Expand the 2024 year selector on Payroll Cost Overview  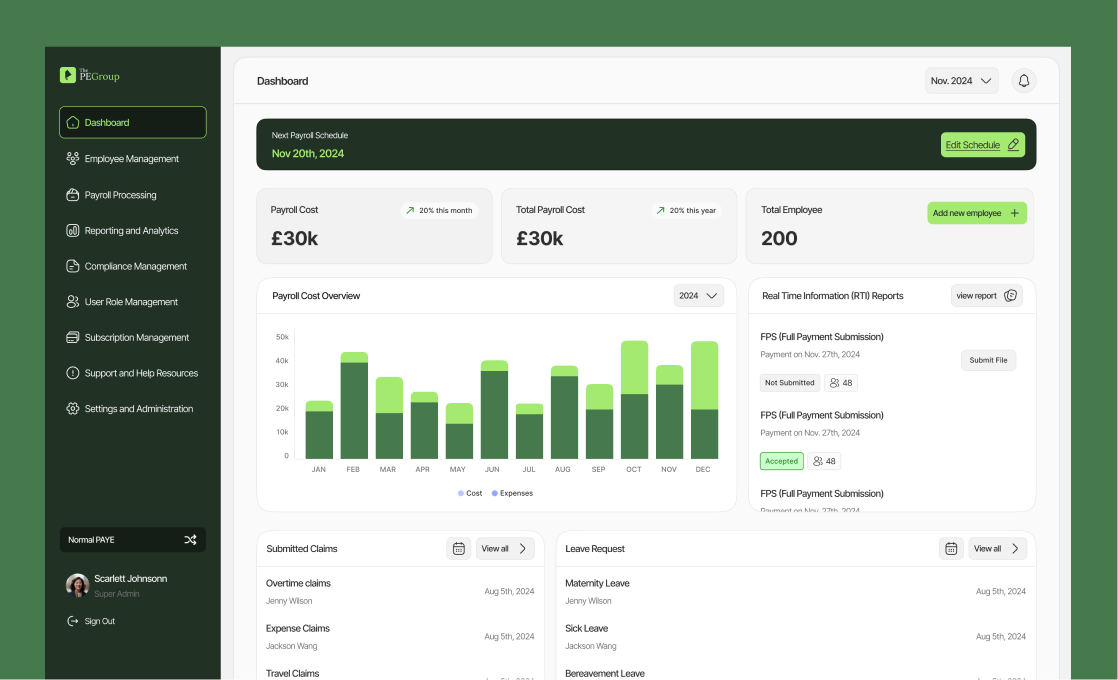coord(698,295)
